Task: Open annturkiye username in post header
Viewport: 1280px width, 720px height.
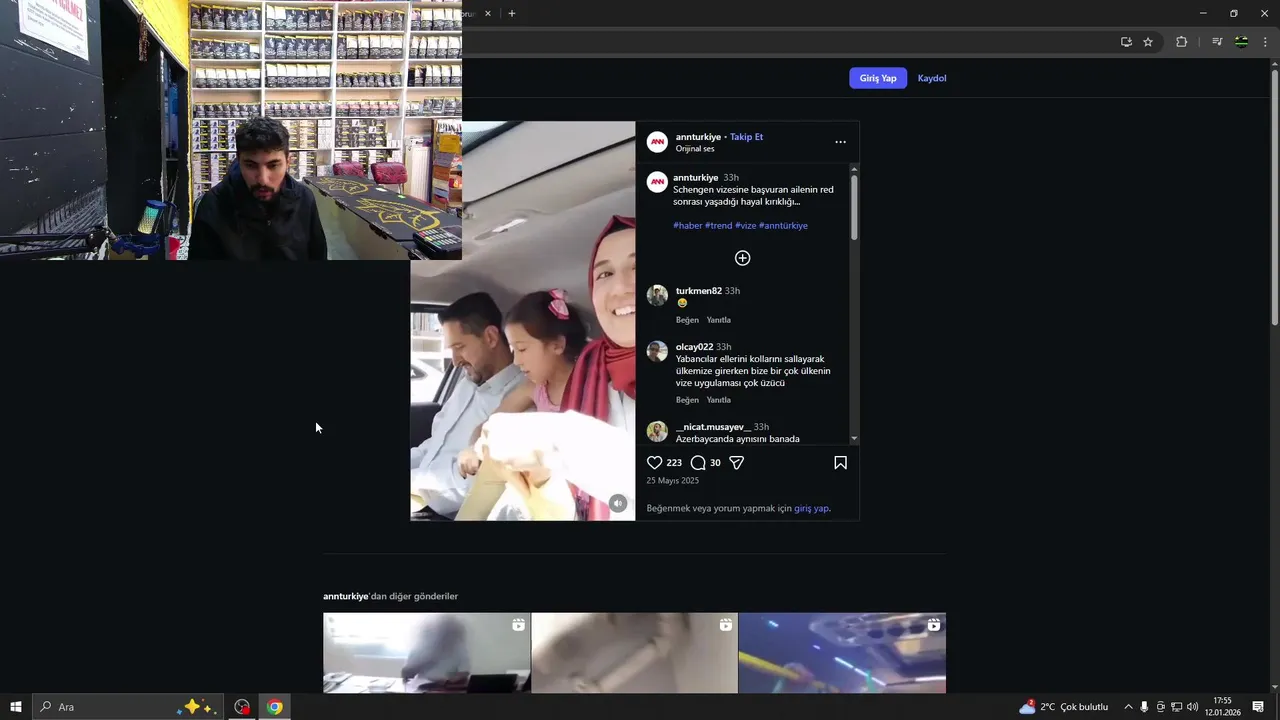Action: click(x=698, y=137)
